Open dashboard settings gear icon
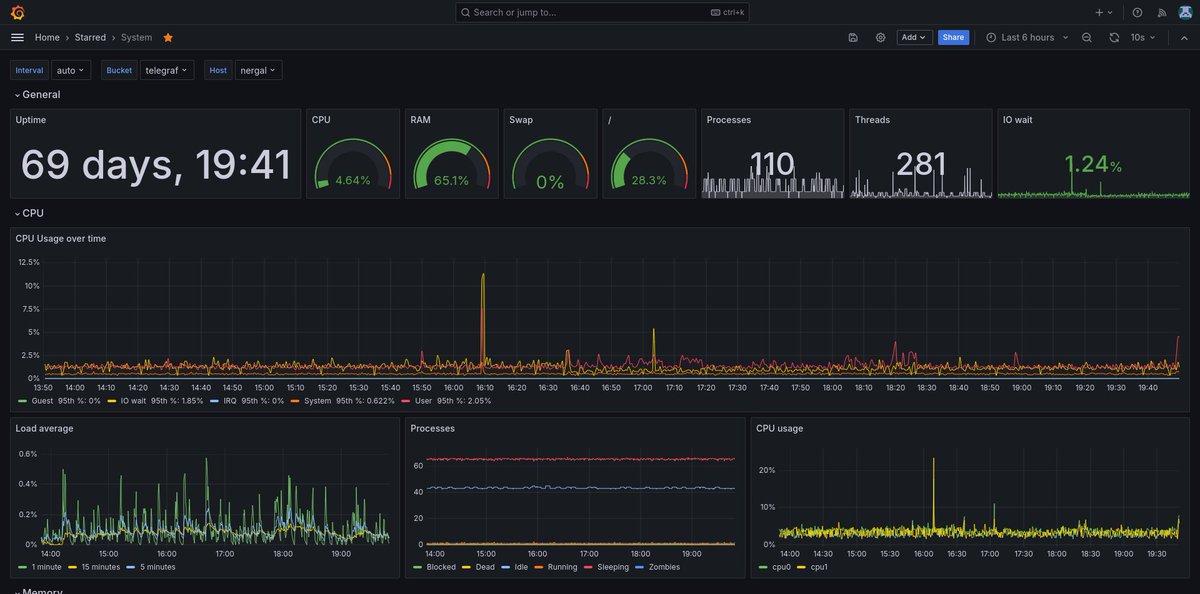This screenshot has width=1200, height=594. coord(881,37)
